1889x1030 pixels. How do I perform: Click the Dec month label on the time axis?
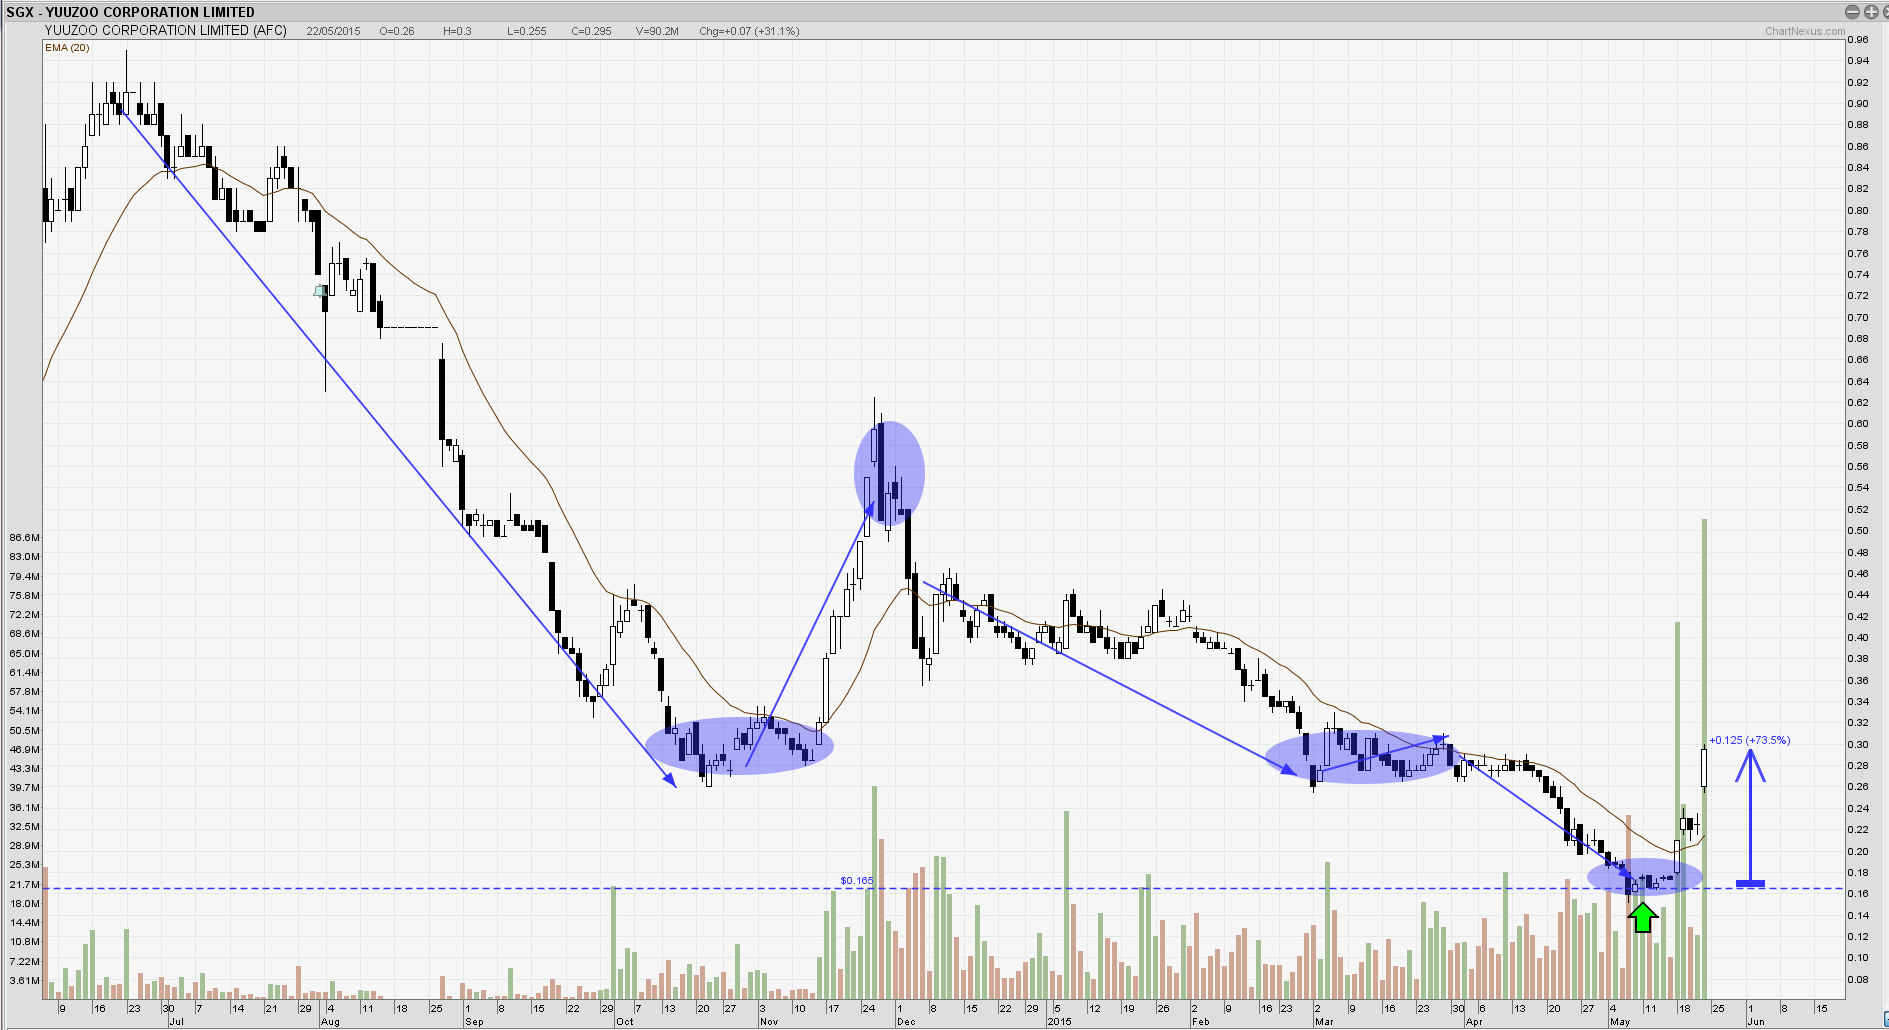click(x=906, y=1021)
